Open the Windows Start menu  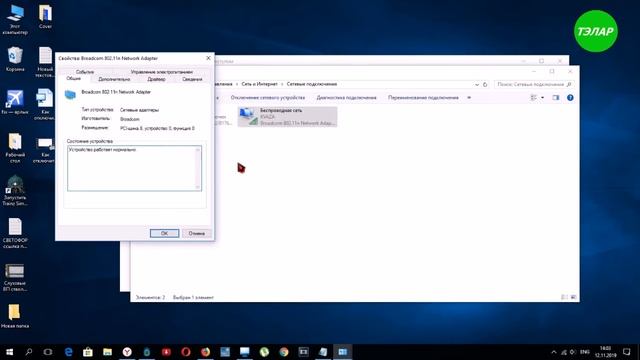(x=9, y=351)
